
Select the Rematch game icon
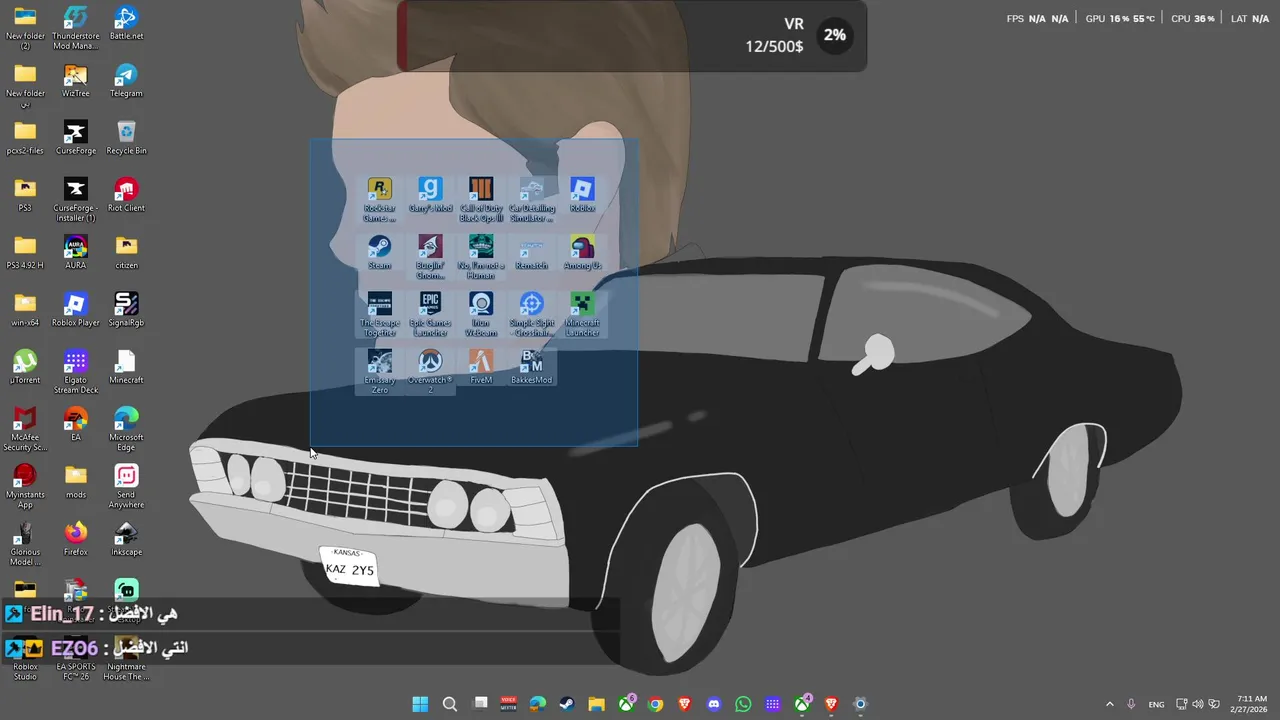click(x=532, y=252)
